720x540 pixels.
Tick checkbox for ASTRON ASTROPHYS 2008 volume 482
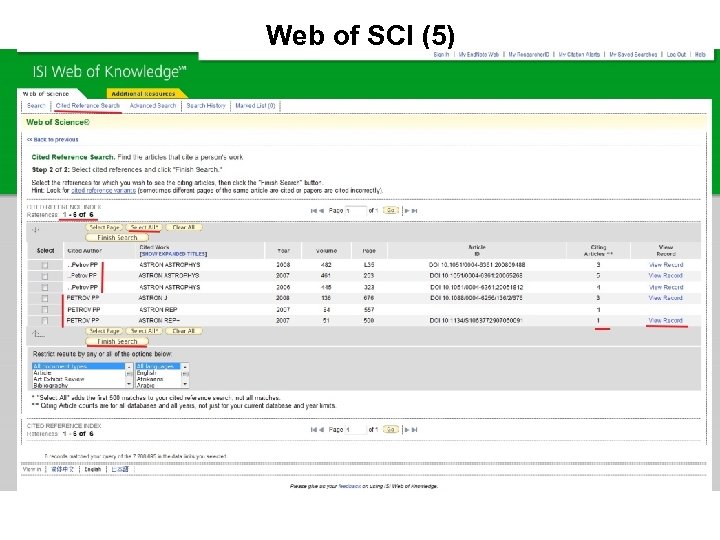(45, 265)
